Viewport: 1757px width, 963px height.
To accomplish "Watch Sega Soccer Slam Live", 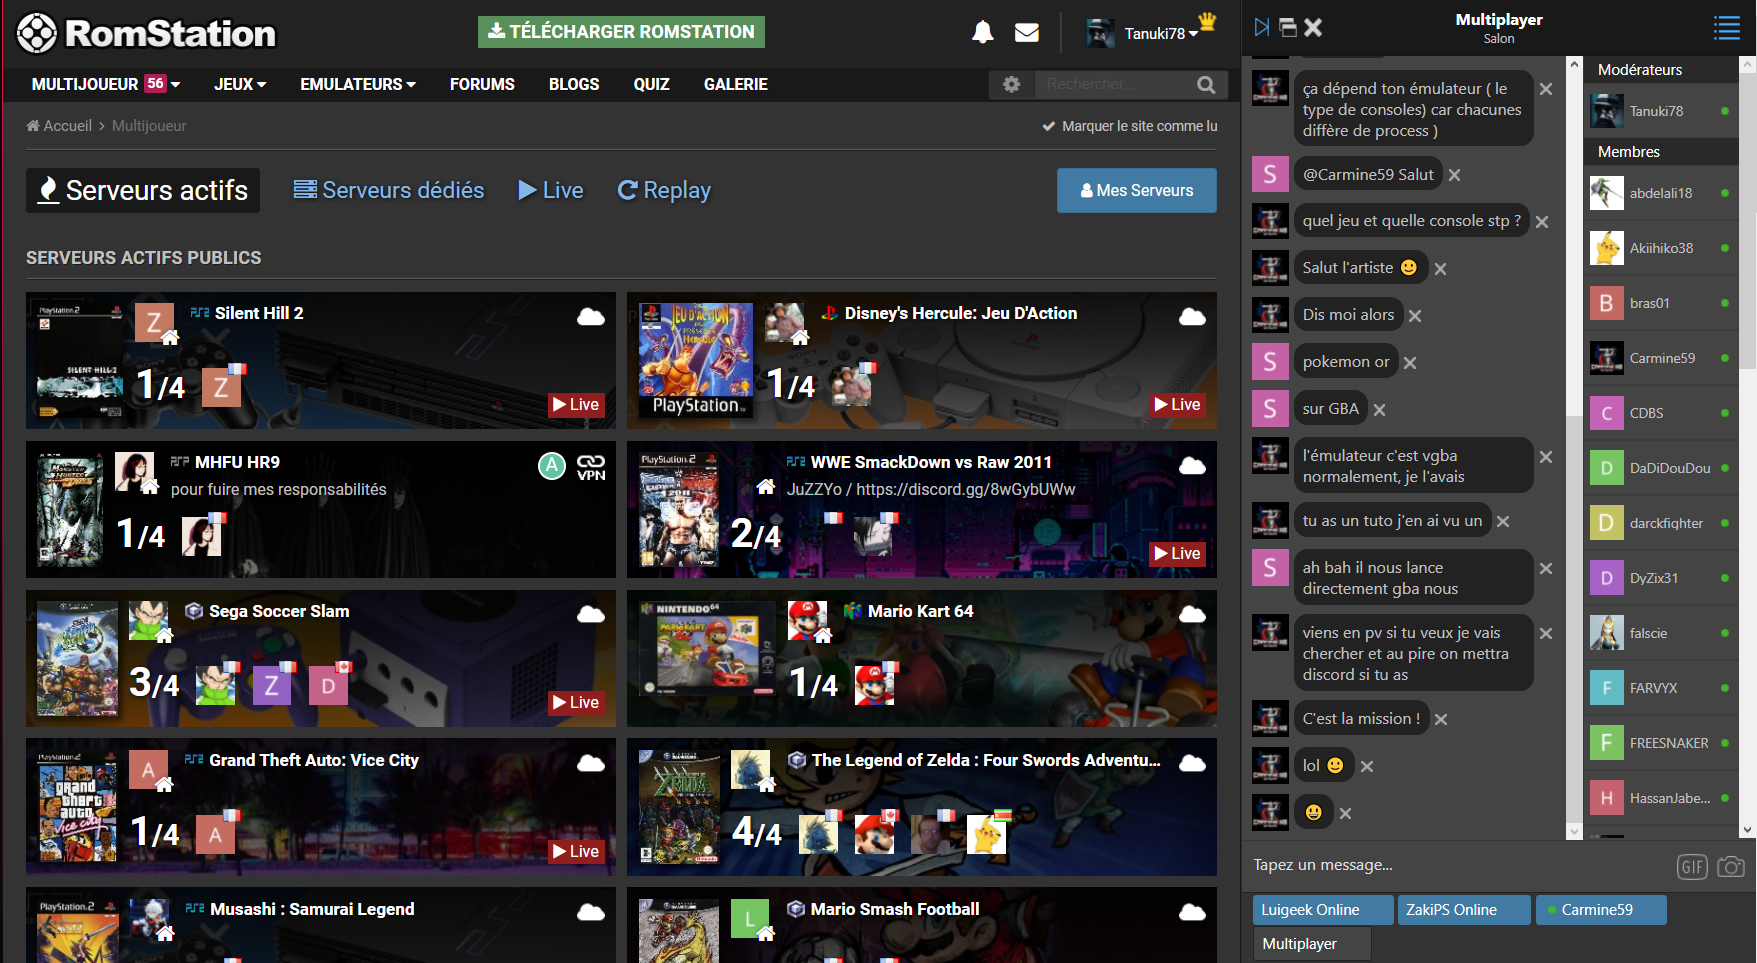I will tap(576, 703).
